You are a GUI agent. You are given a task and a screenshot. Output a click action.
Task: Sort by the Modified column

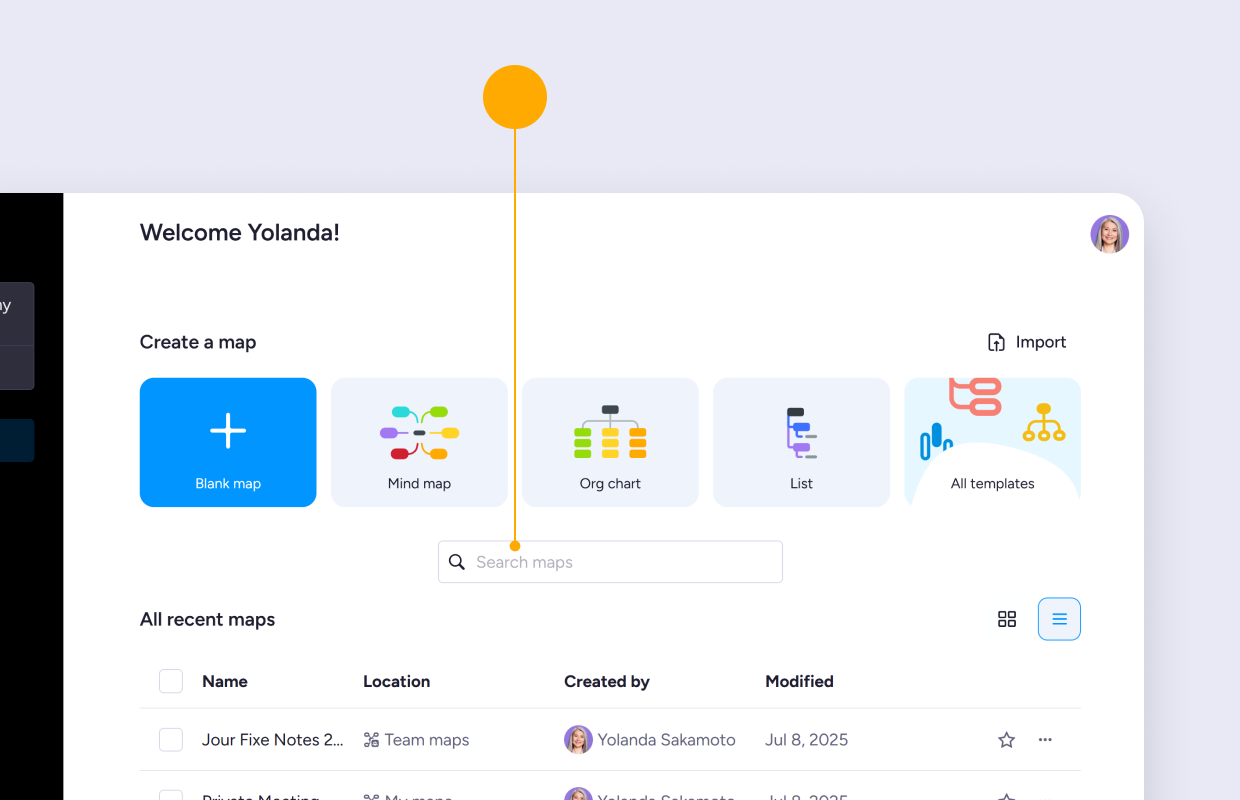point(799,681)
